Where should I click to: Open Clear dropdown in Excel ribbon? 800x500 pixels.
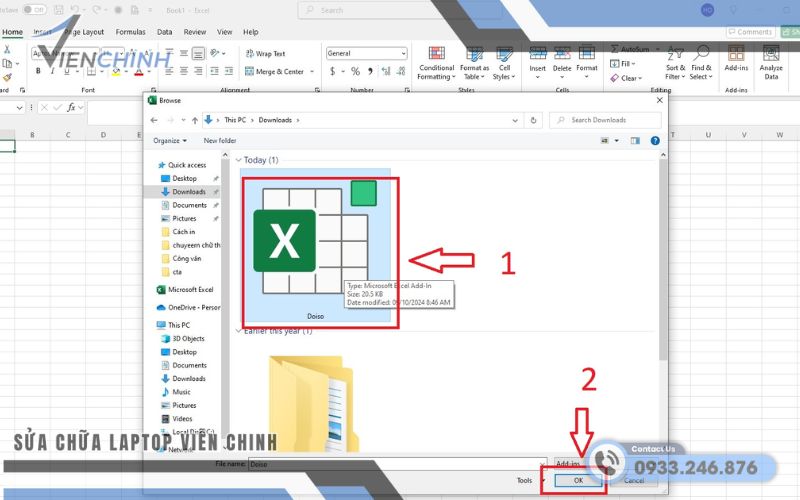[627, 79]
